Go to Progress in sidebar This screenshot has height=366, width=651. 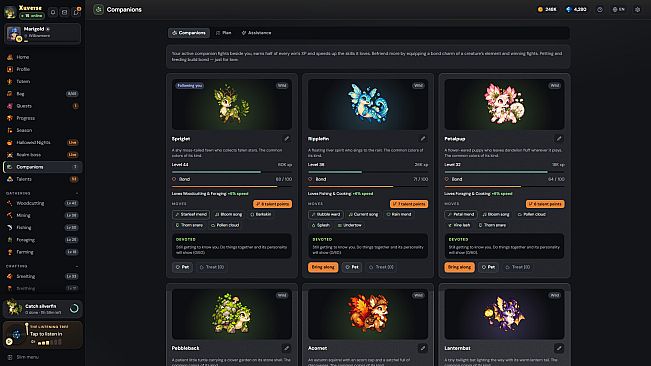[x=42, y=118]
